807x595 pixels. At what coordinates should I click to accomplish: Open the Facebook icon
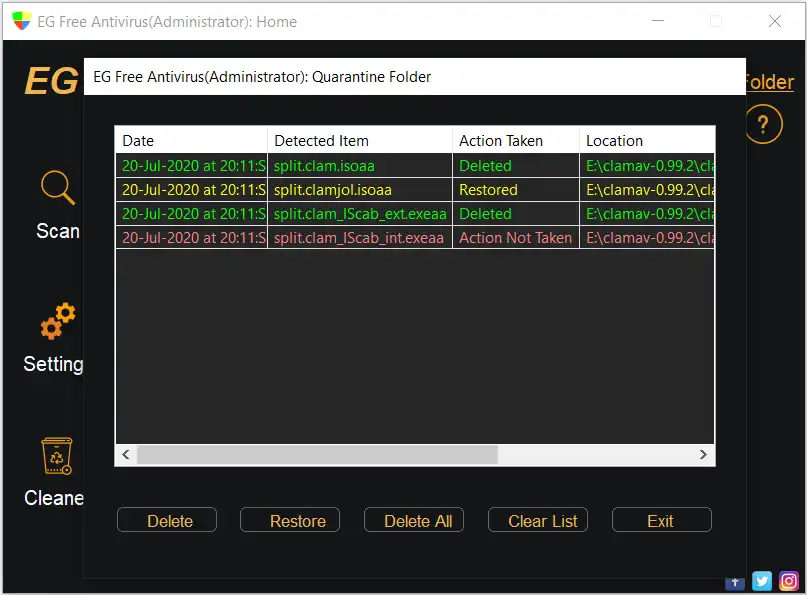735,583
